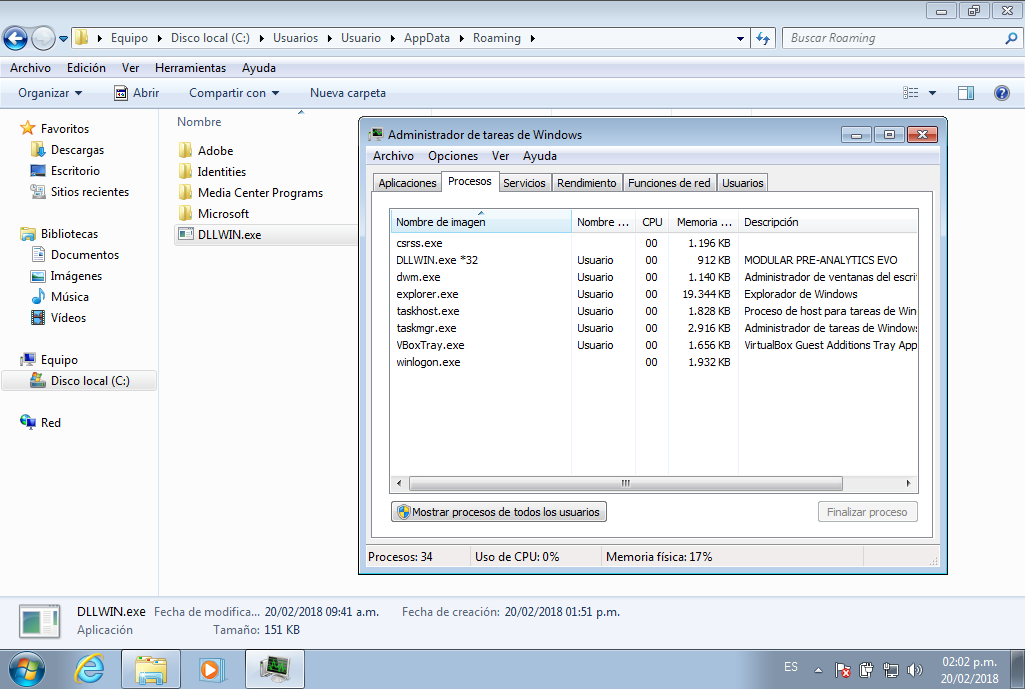
Task: Select Red network in navigation pane
Action: pyautogui.click(x=41, y=422)
